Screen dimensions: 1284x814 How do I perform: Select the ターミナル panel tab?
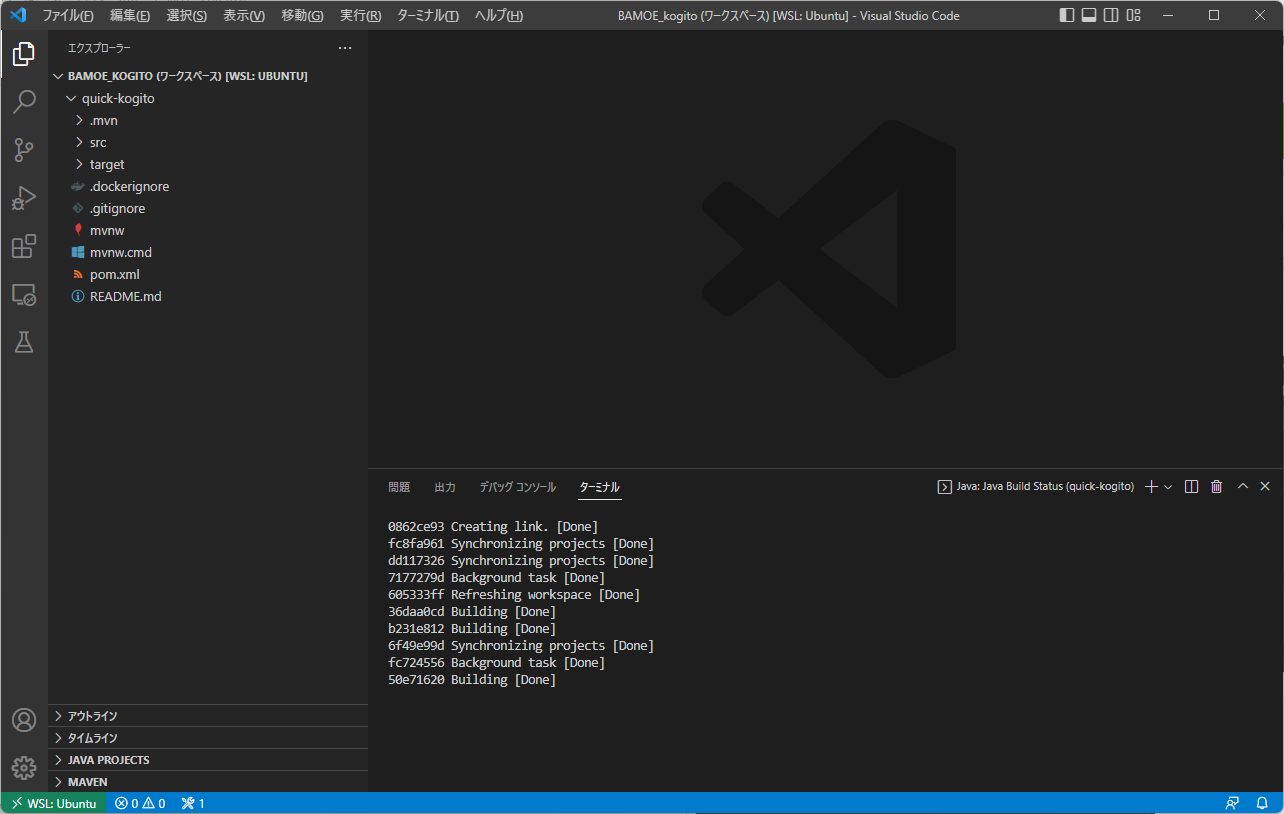click(x=600, y=487)
